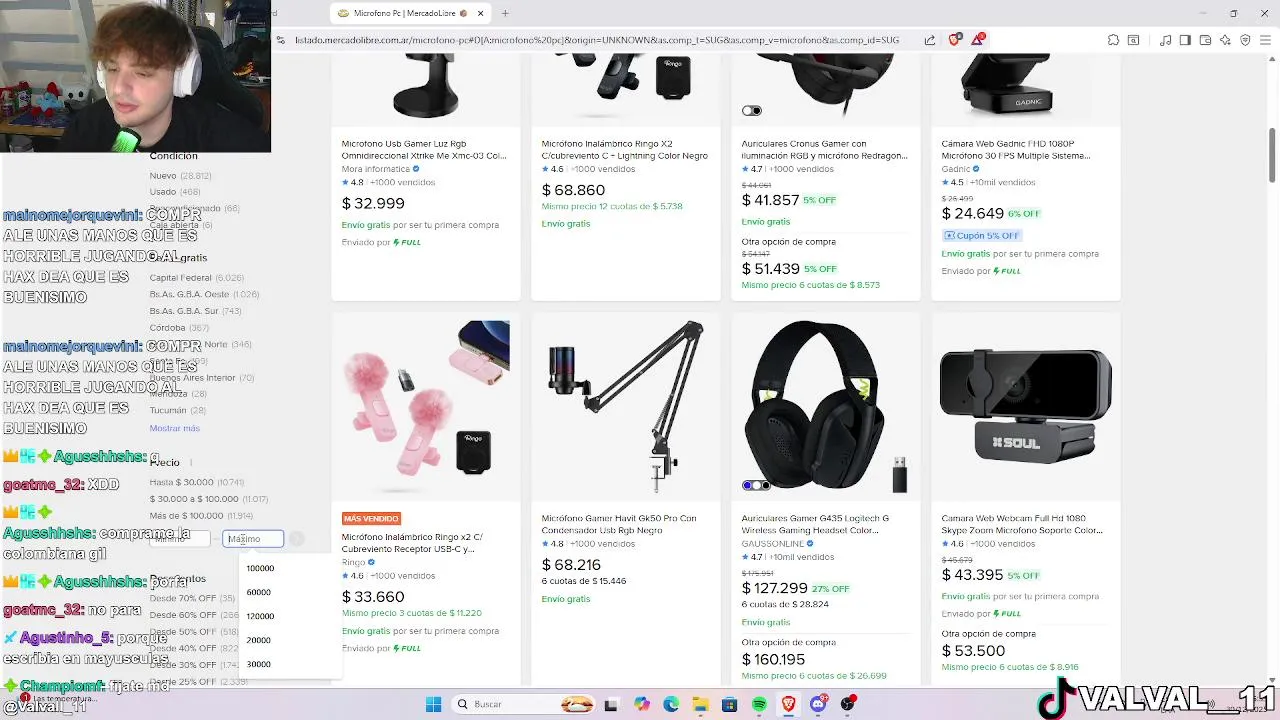The width and height of the screenshot is (1280, 720).
Task: Open the pink Ringo wireless microphone thumbnail
Action: pos(426,404)
